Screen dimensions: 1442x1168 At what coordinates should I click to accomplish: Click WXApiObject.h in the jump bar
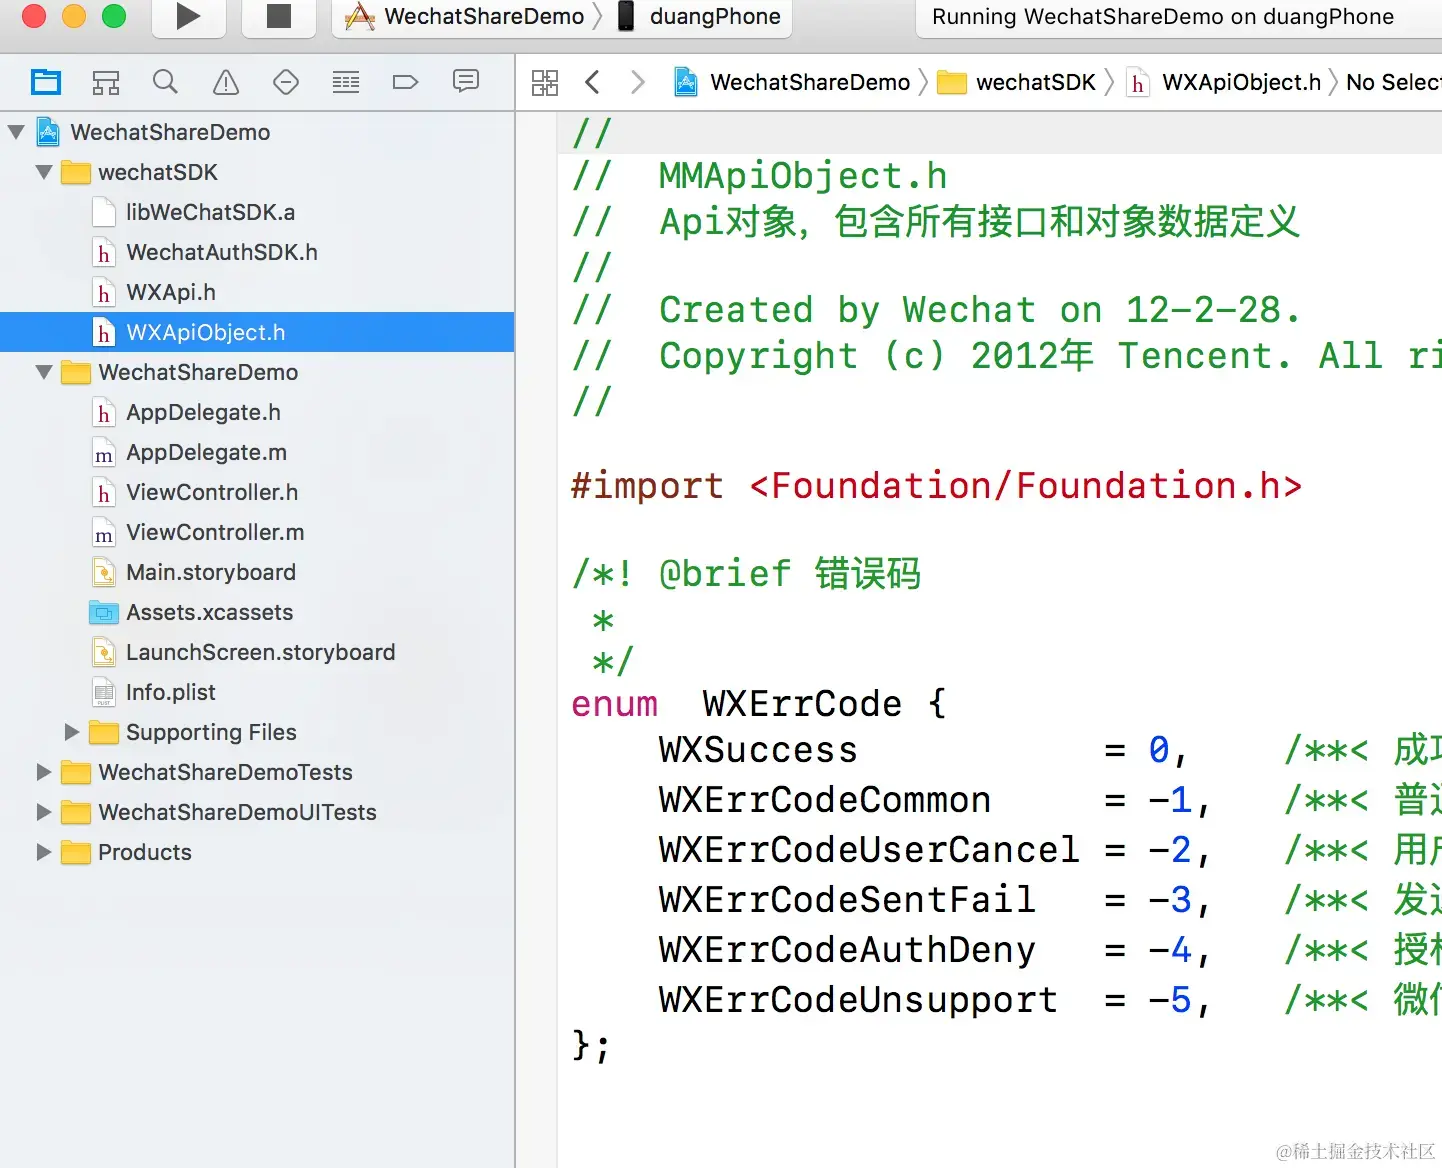pos(1224,82)
